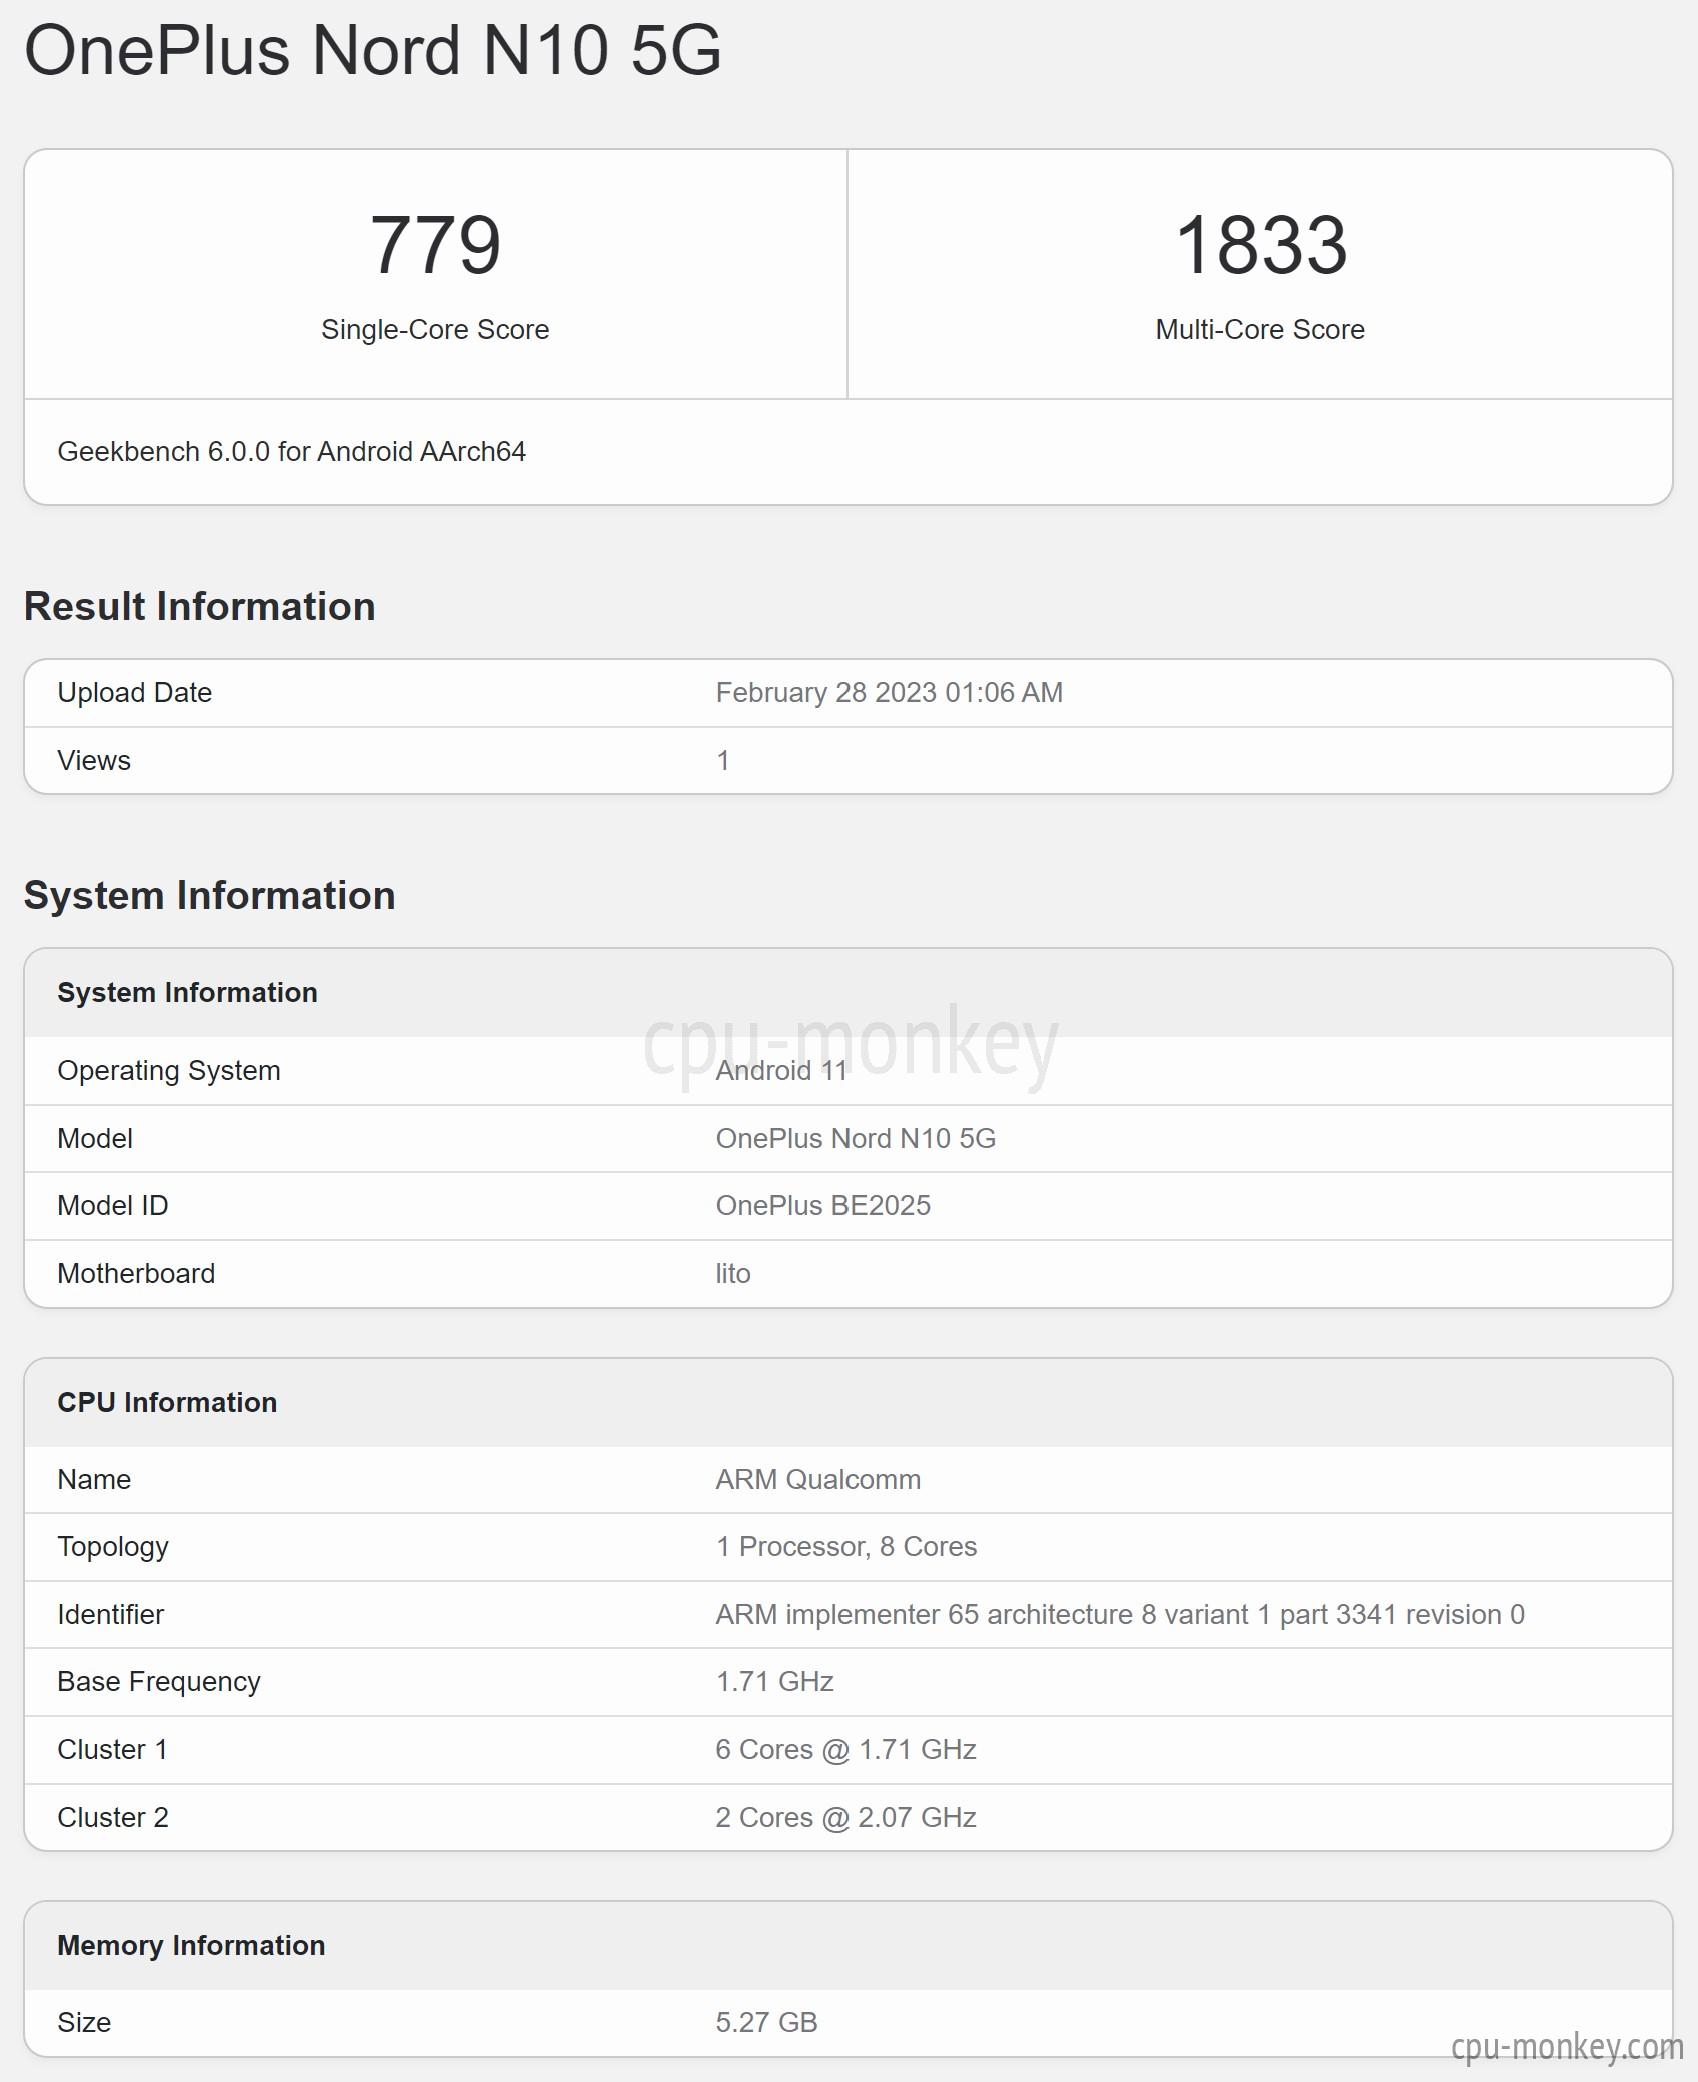
Task: Click the Cluster 1 label
Action: click(x=112, y=1750)
